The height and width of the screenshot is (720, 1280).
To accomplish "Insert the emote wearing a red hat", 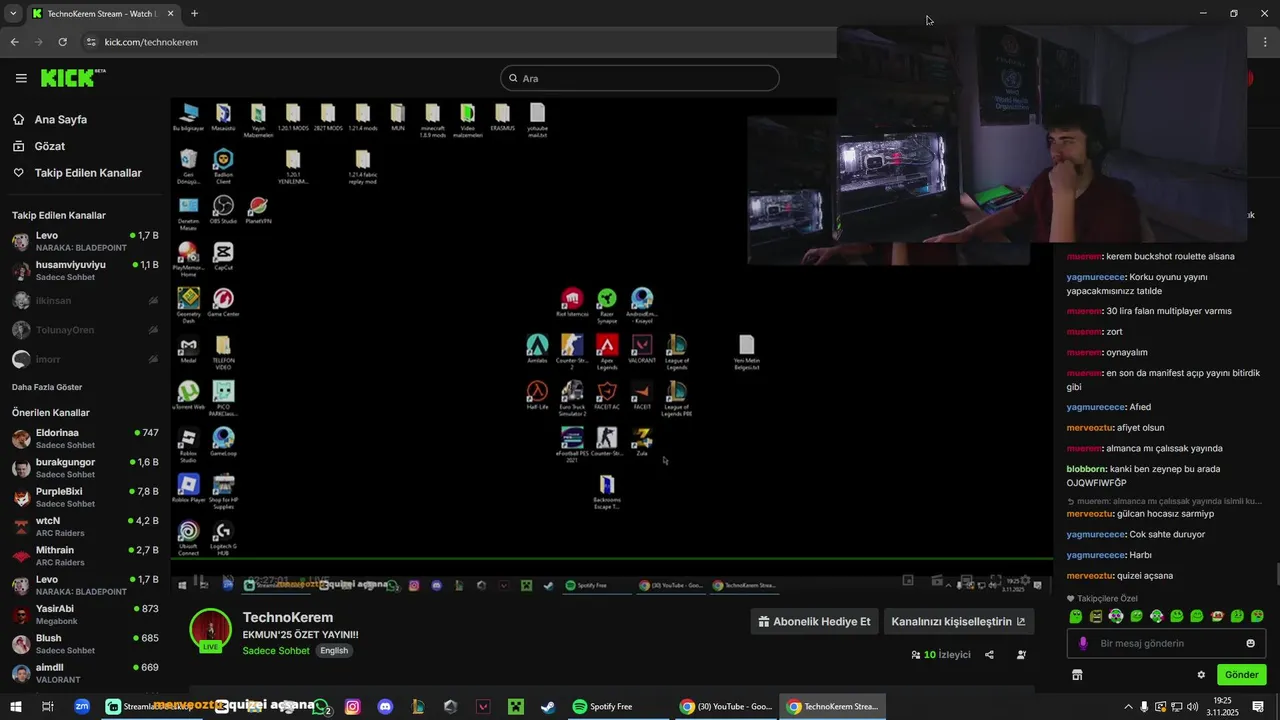I will (1217, 616).
